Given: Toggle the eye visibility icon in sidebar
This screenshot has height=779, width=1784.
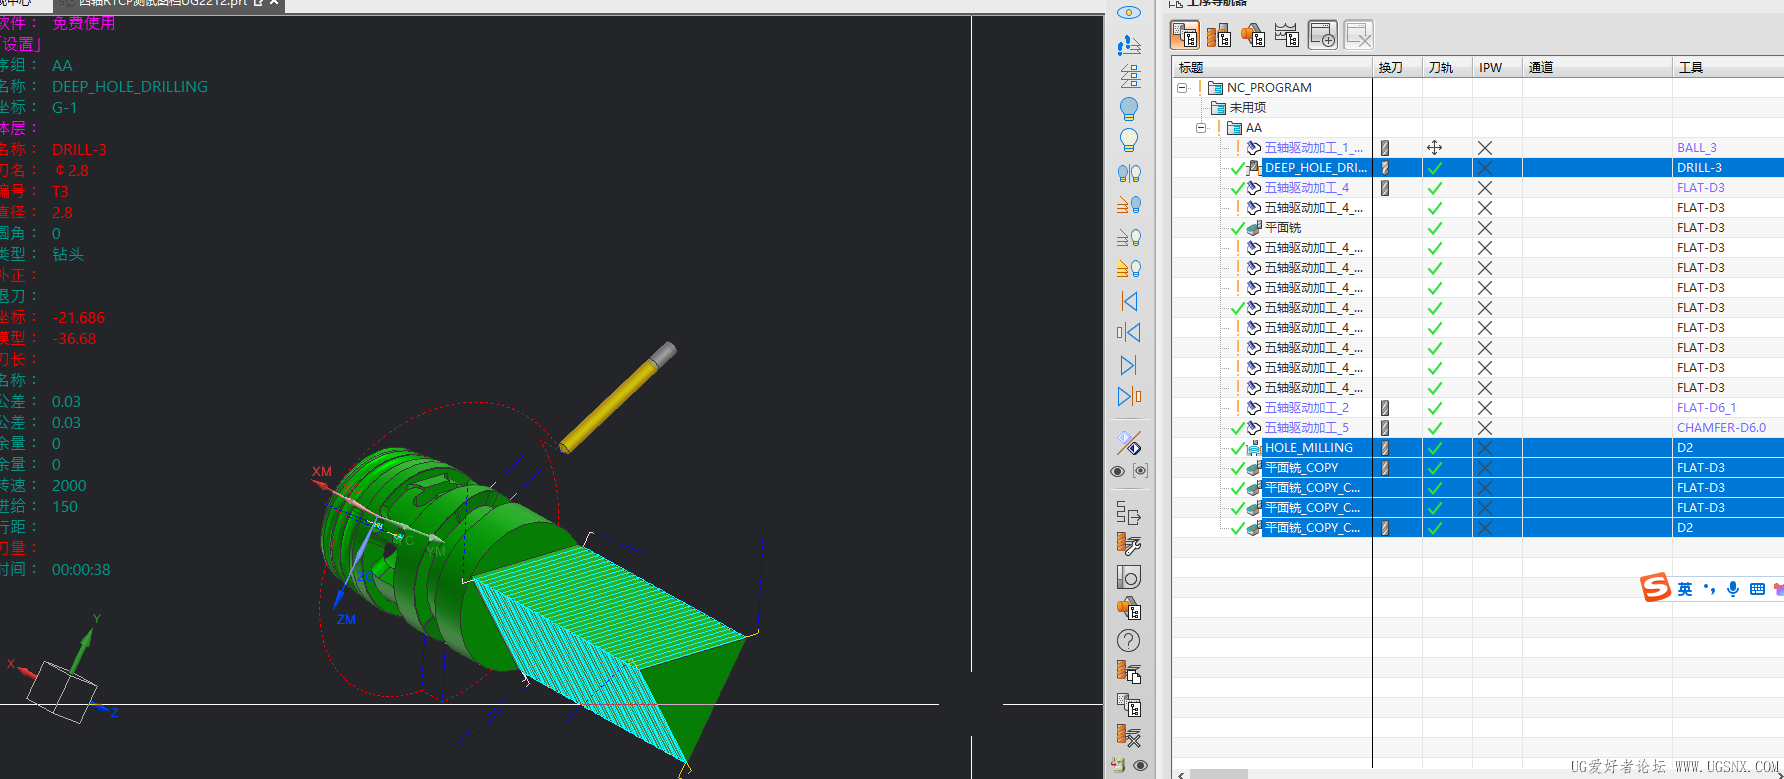Looking at the screenshot, I should click(1118, 472).
